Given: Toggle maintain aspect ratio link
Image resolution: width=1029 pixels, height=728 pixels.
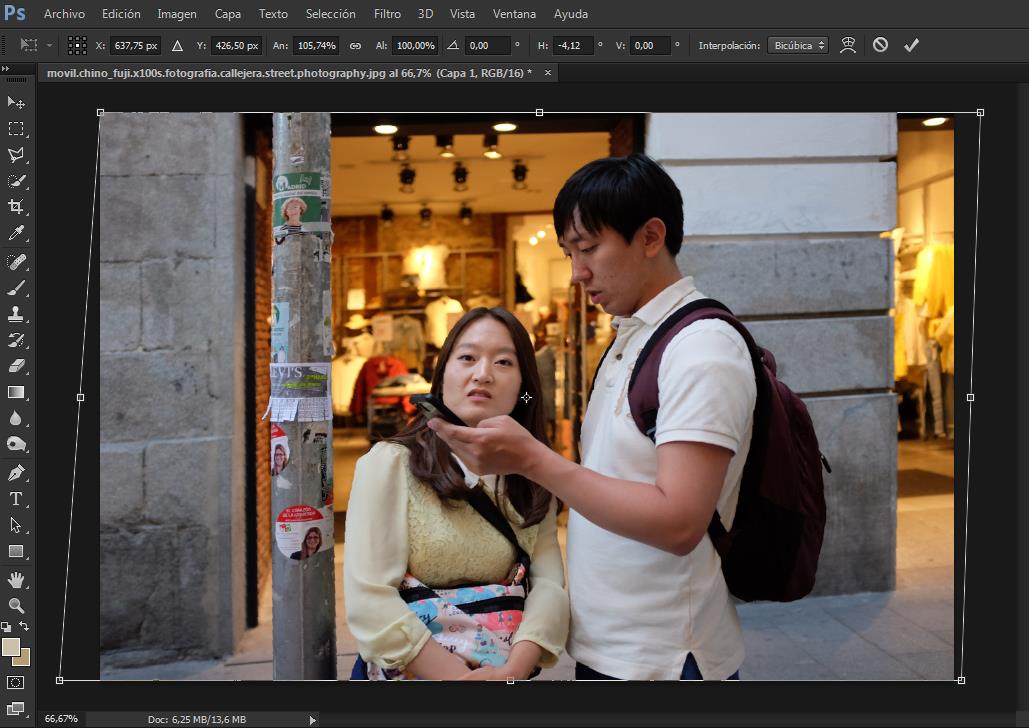Looking at the screenshot, I should point(355,46).
